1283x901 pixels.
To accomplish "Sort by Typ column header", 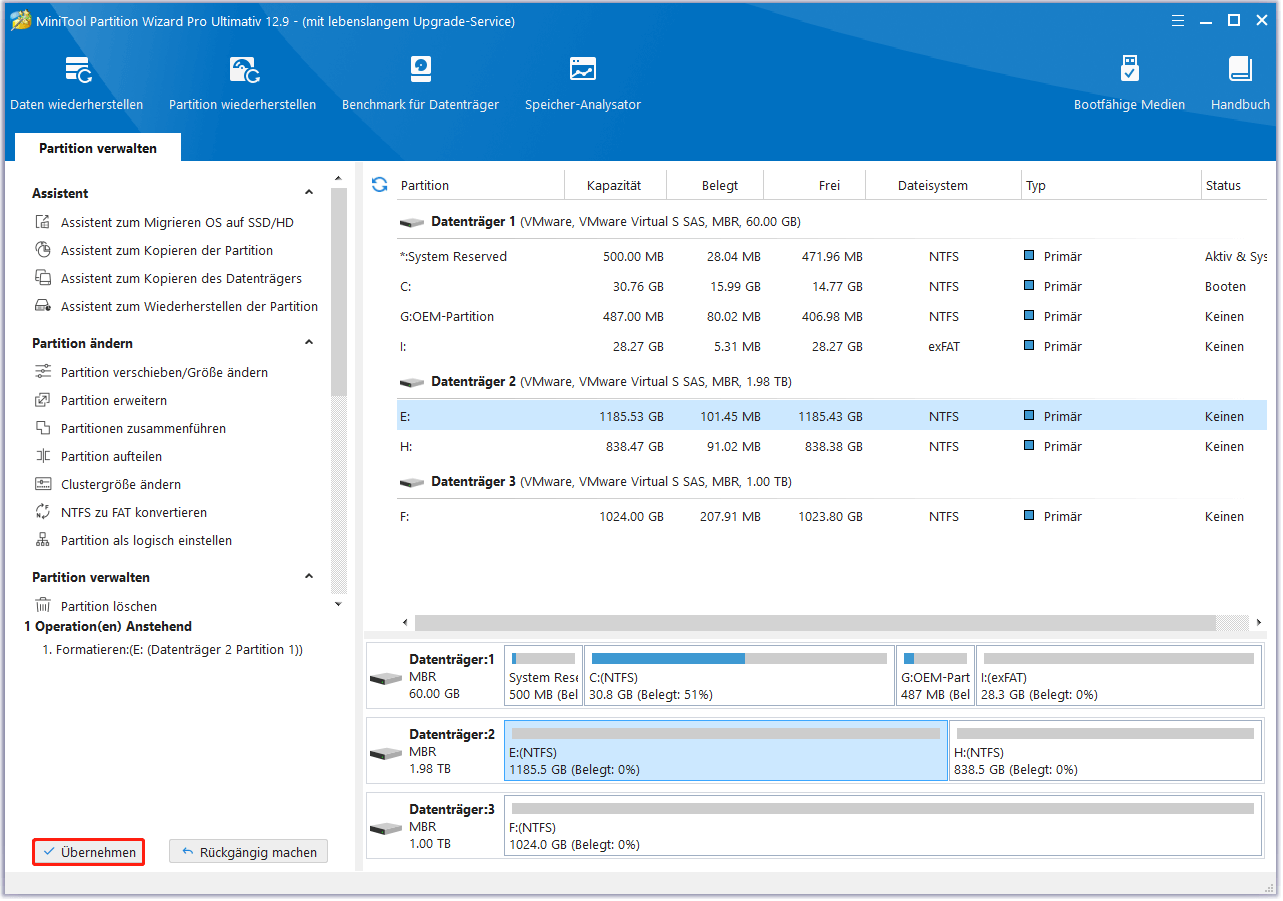I will pos(1110,185).
